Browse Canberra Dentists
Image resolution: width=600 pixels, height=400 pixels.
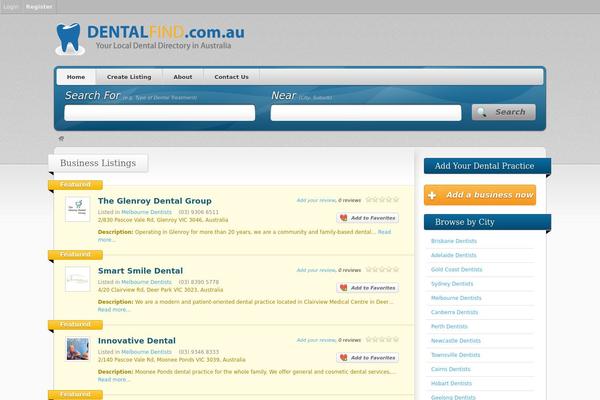[x=454, y=312]
